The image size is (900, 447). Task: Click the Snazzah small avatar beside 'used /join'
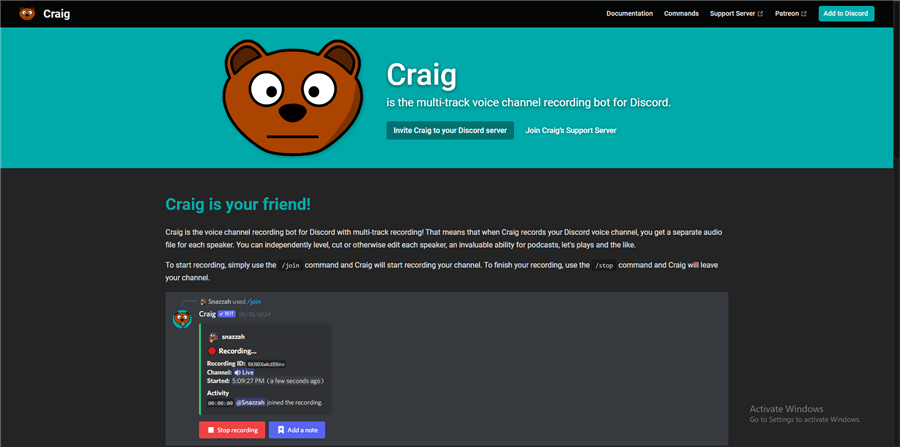click(x=203, y=301)
